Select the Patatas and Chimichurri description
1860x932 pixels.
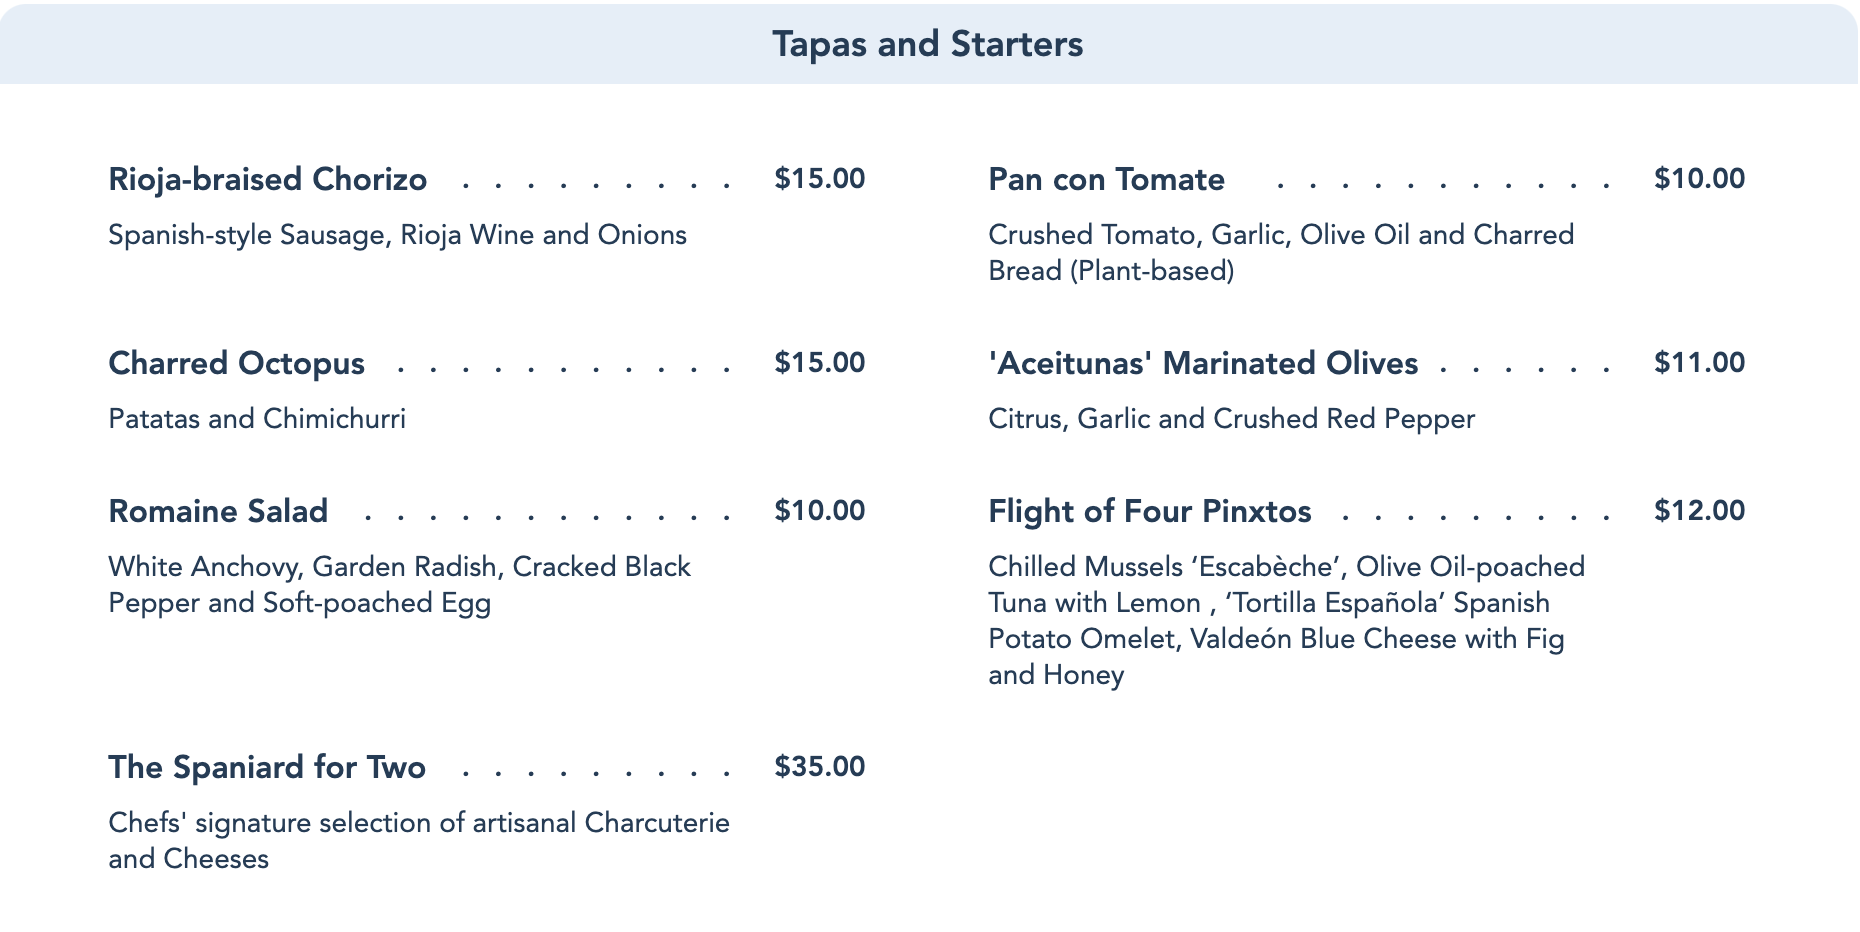coord(257,419)
